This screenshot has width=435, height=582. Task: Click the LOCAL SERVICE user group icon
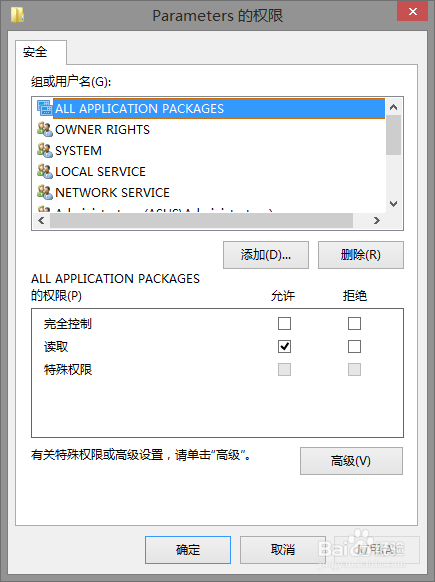point(45,171)
